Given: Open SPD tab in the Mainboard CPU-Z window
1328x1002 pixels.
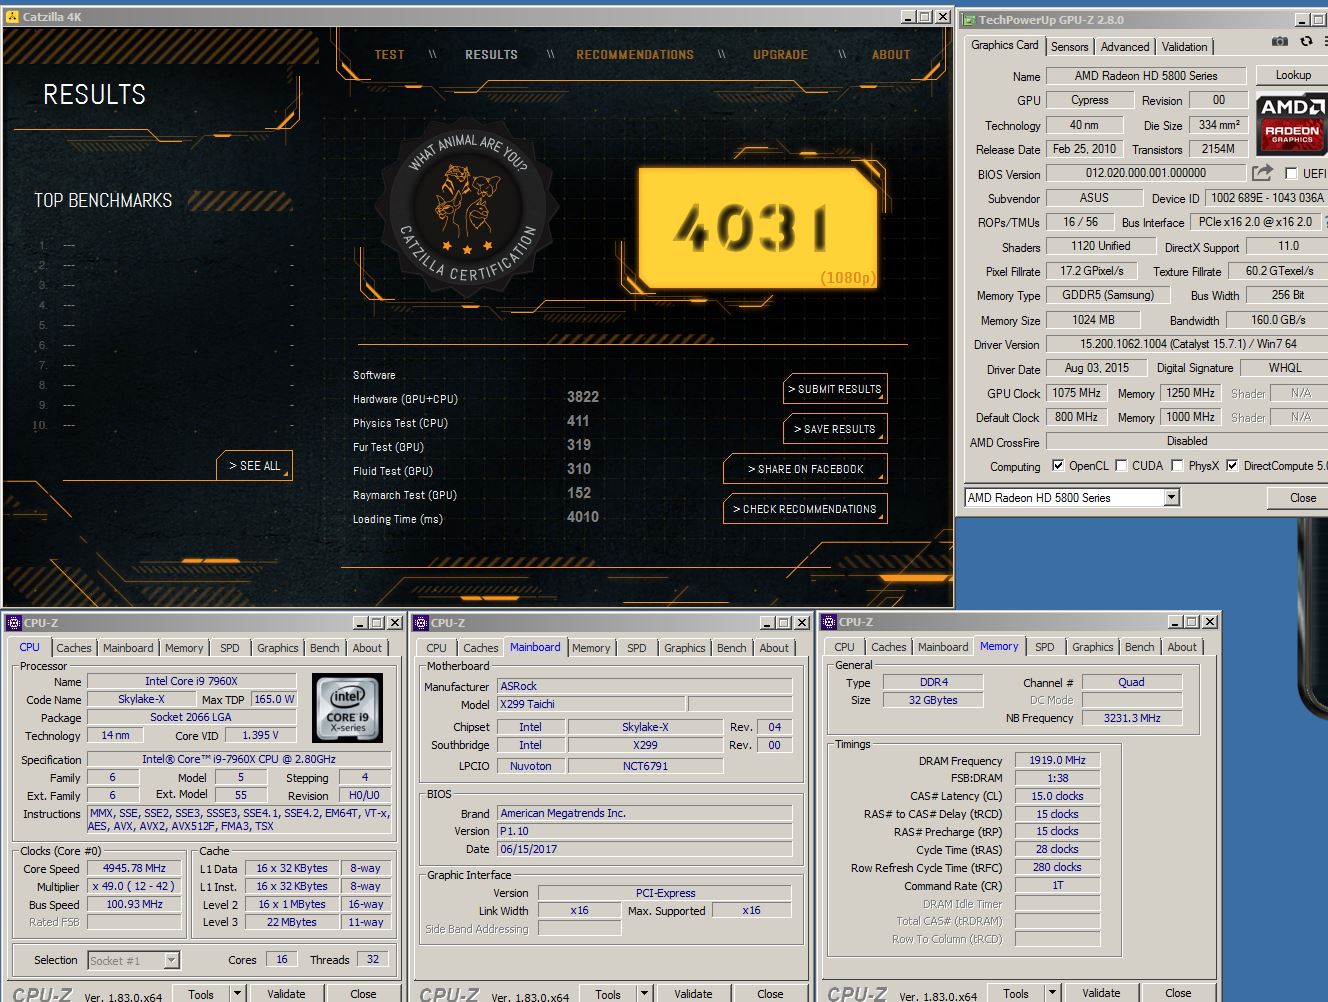Looking at the screenshot, I should coord(637,648).
